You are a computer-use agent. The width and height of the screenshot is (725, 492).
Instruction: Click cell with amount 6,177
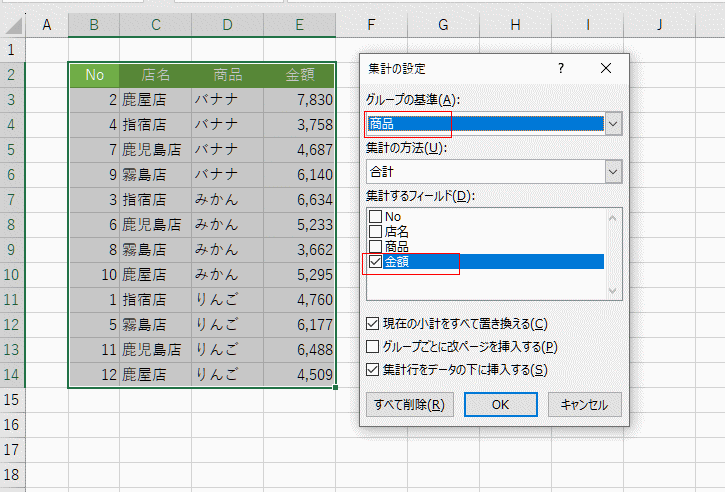click(x=300, y=325)
